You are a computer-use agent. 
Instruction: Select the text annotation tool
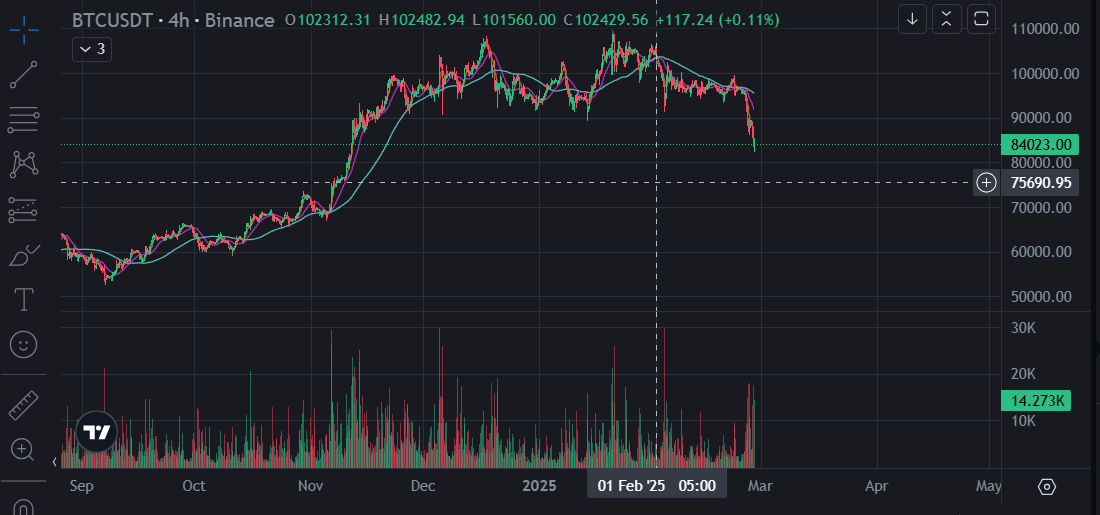click(23, 300)
